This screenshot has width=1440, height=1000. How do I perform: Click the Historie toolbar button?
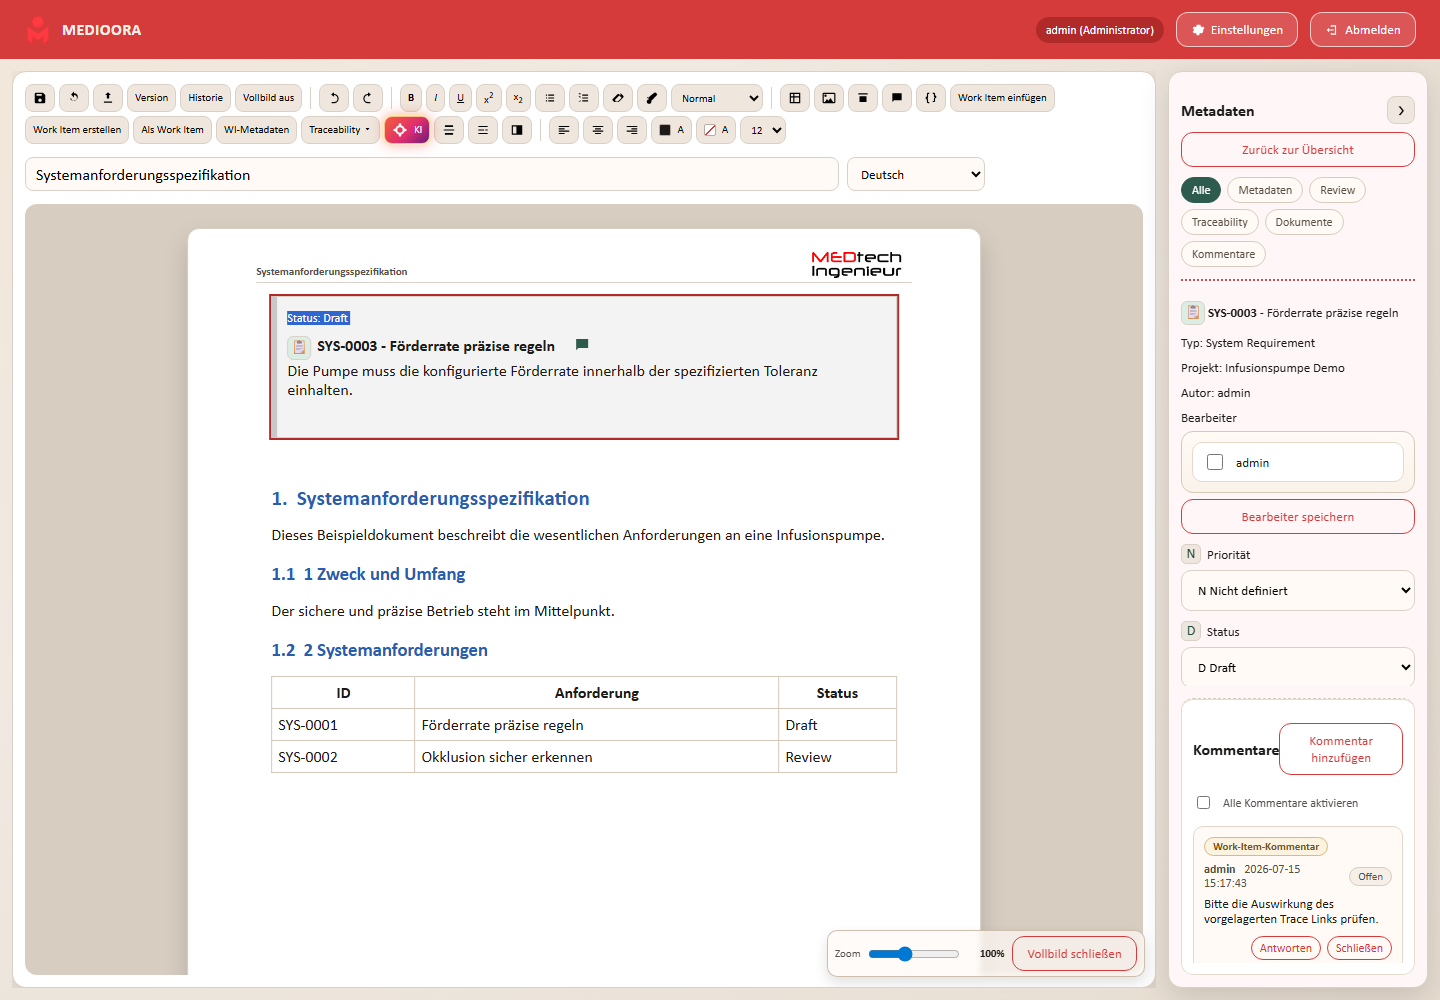point(206,98)
